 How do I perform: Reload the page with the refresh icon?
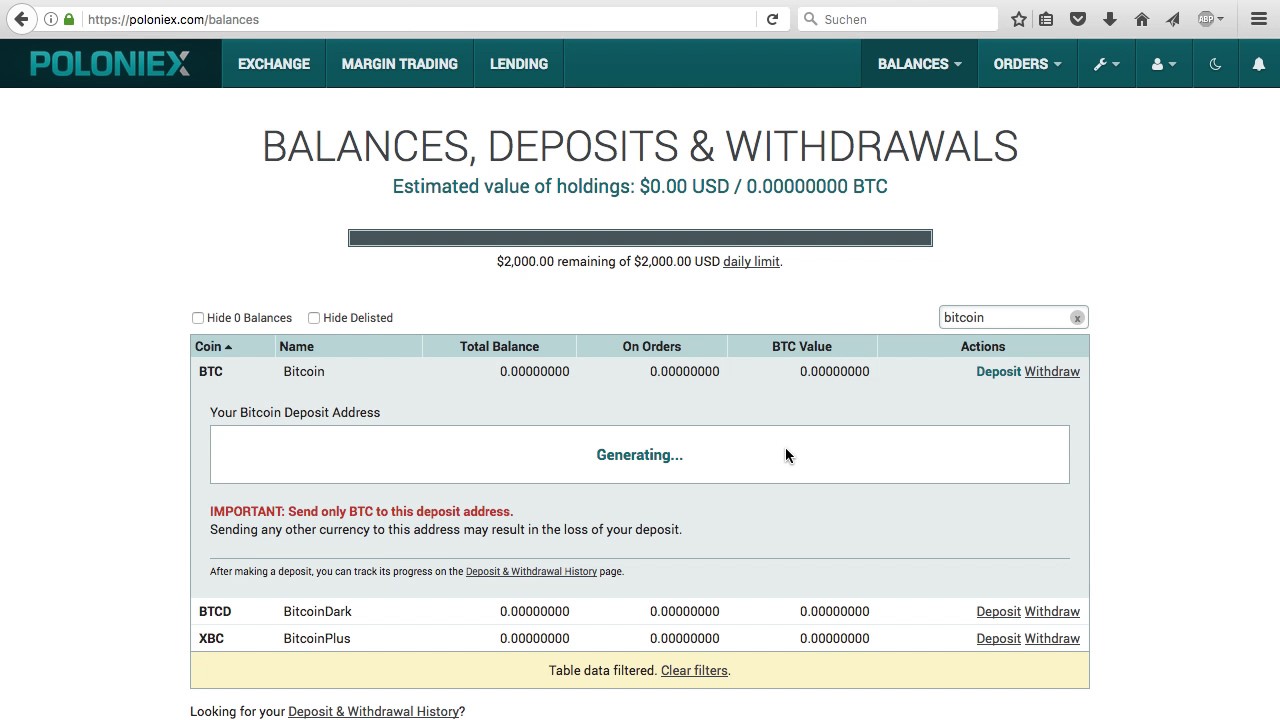pos(772,19)
